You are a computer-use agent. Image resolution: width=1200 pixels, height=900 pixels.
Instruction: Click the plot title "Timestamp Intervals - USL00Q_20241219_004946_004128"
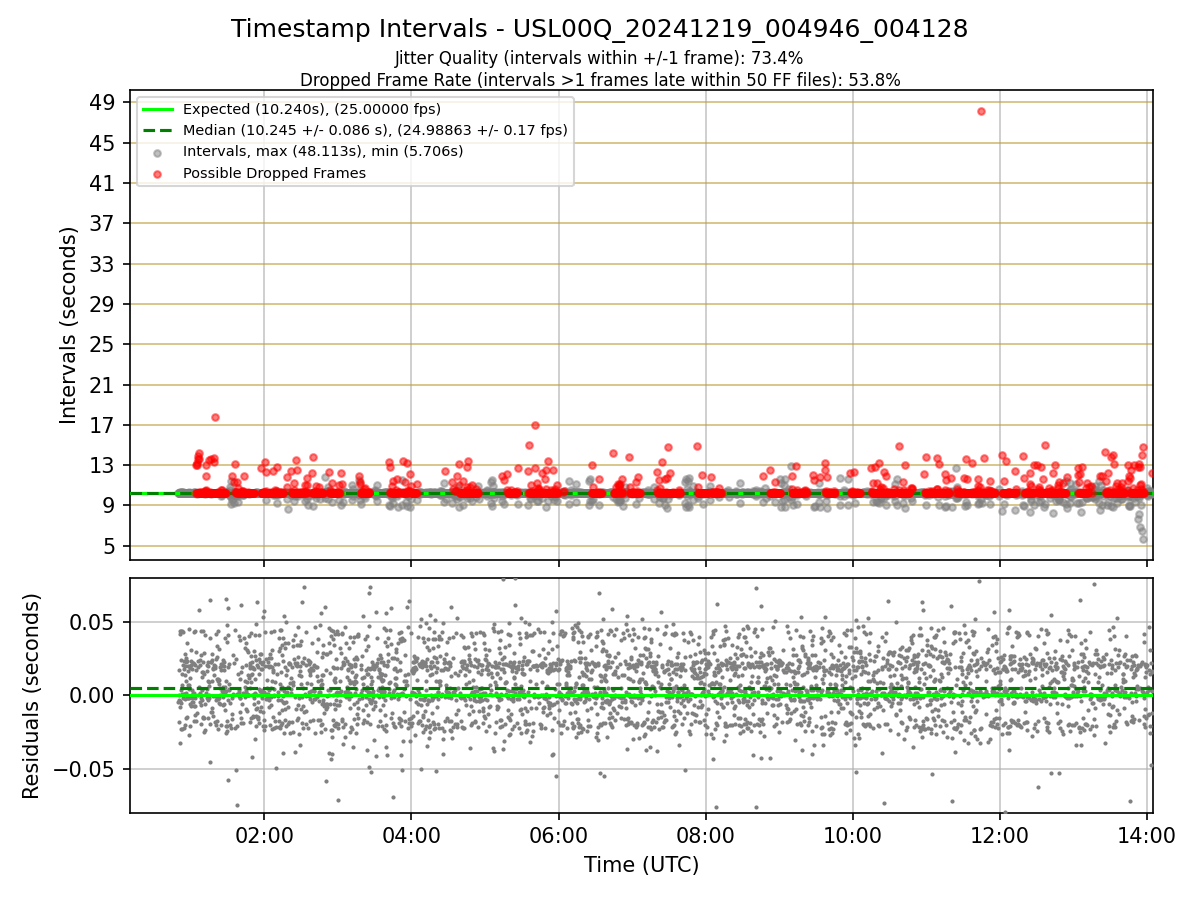tap(599, 29)
